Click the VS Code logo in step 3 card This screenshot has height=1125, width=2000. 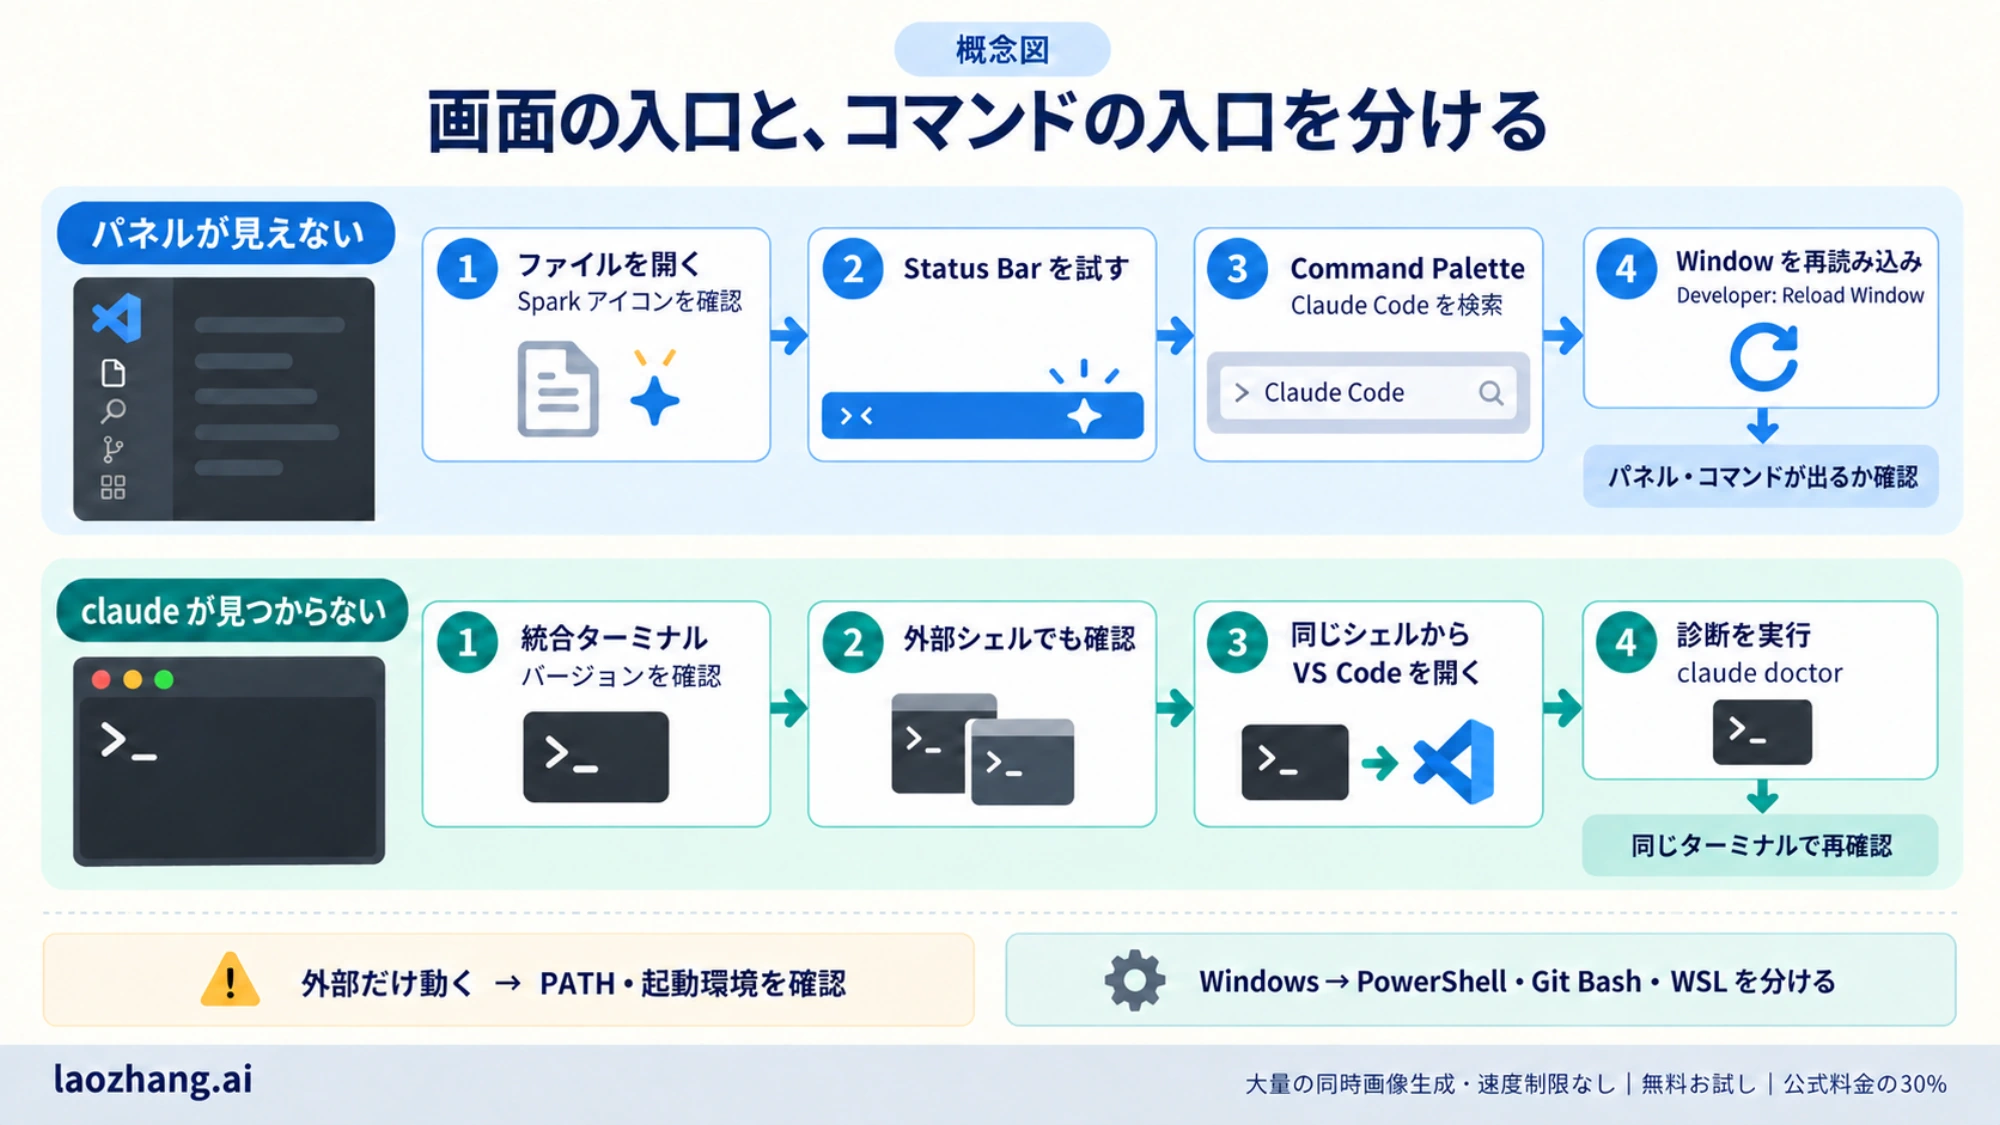pos(1454,762)
